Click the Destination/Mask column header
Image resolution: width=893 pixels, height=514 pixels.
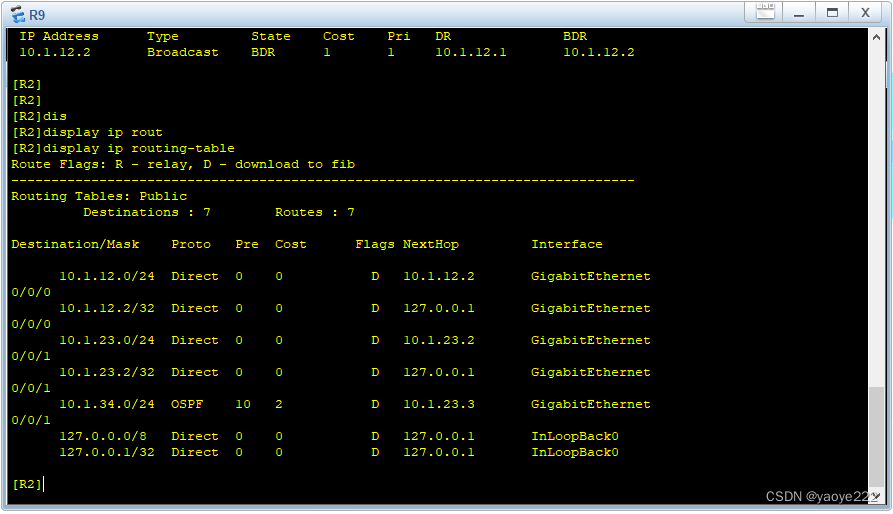pos(75,244)
